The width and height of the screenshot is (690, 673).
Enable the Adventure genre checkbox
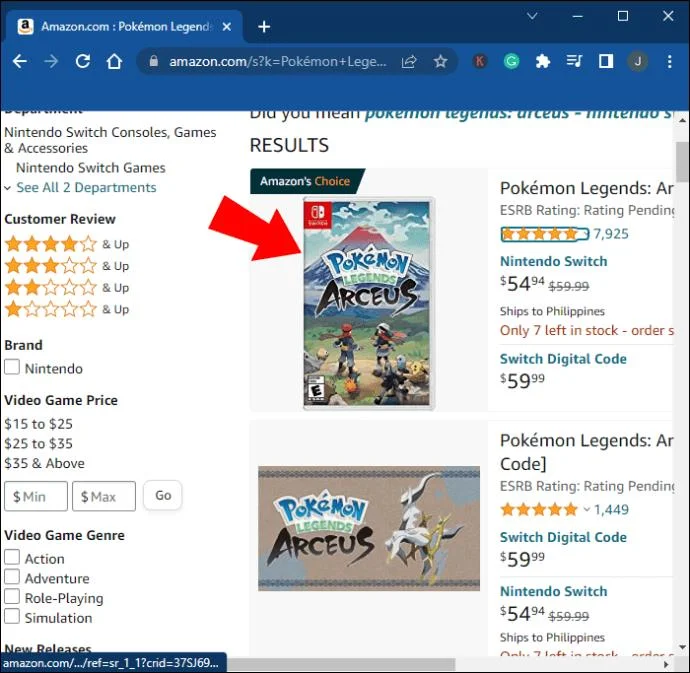pos(12,577)
